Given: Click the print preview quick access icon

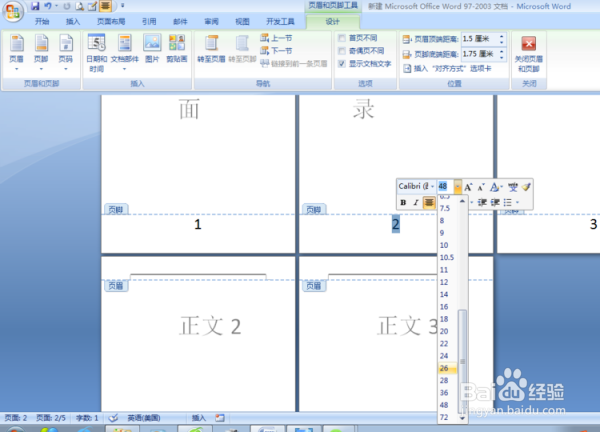Looking at the screenshot, I should click(80, 6).
